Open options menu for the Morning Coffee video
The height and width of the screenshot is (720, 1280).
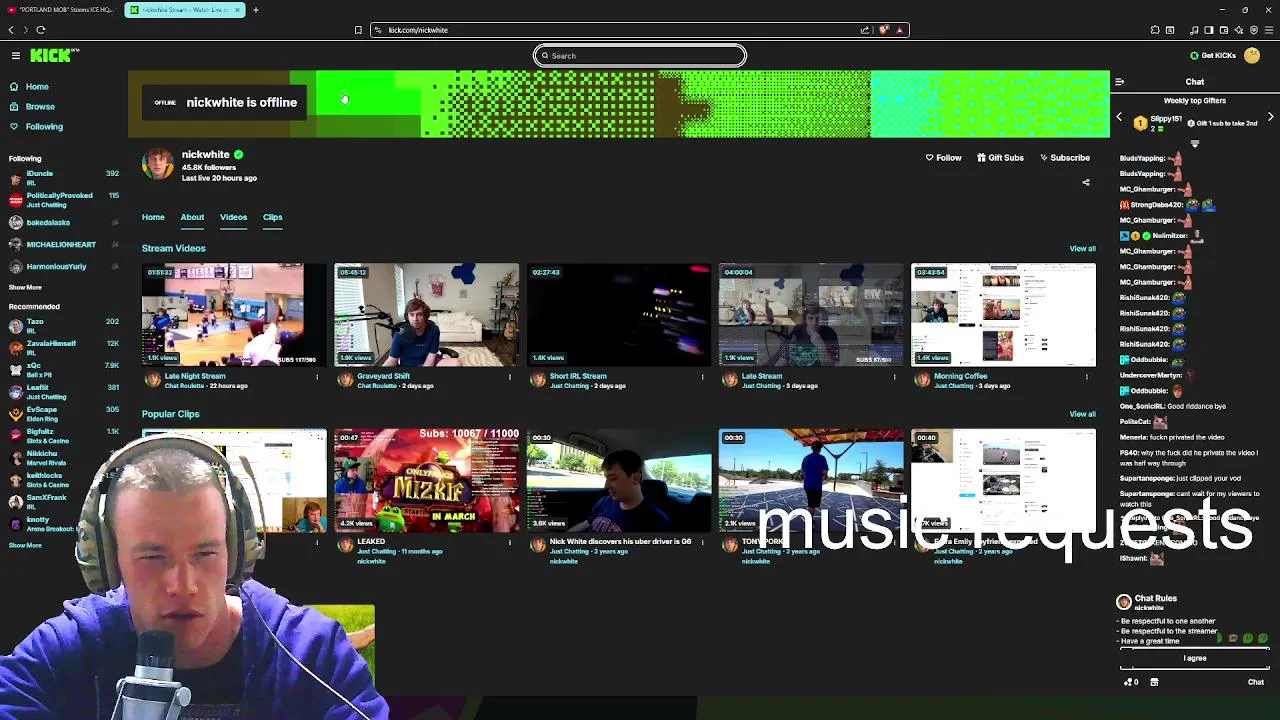pyautogui.click(x=1087, y=377)
